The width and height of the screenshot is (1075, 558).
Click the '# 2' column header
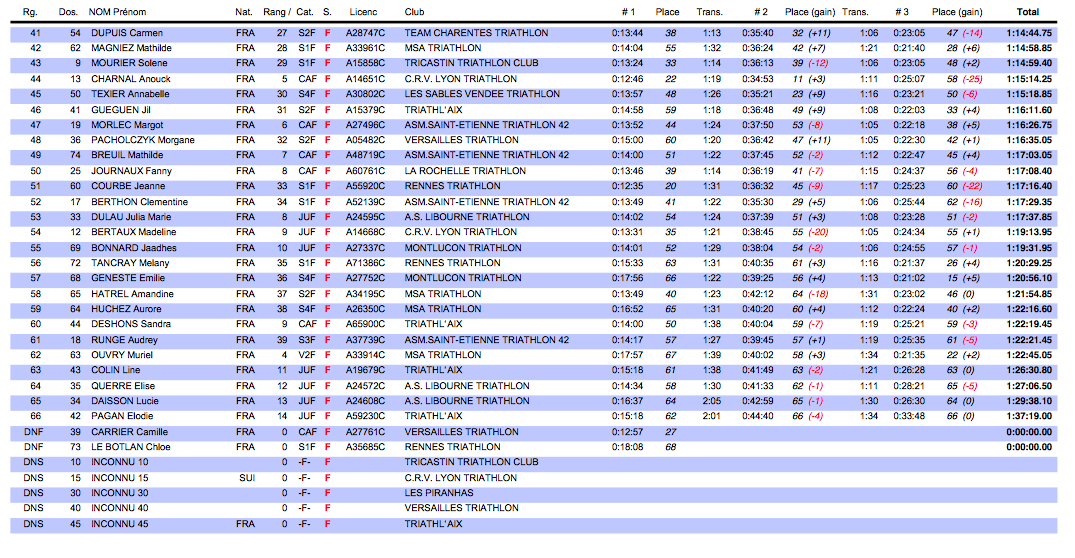761,12
